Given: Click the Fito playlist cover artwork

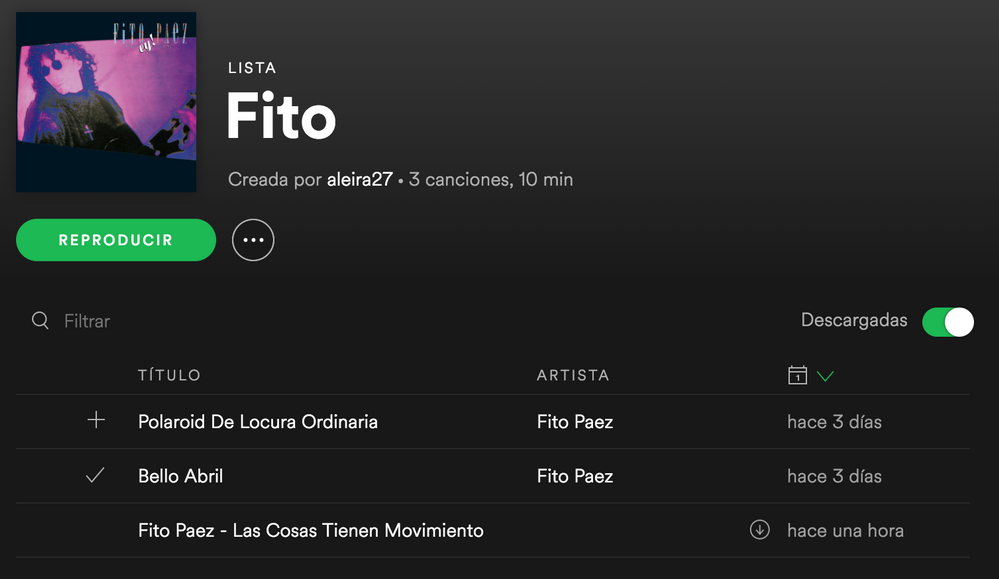Looking at the screenshot, I should tap(106, 102).
